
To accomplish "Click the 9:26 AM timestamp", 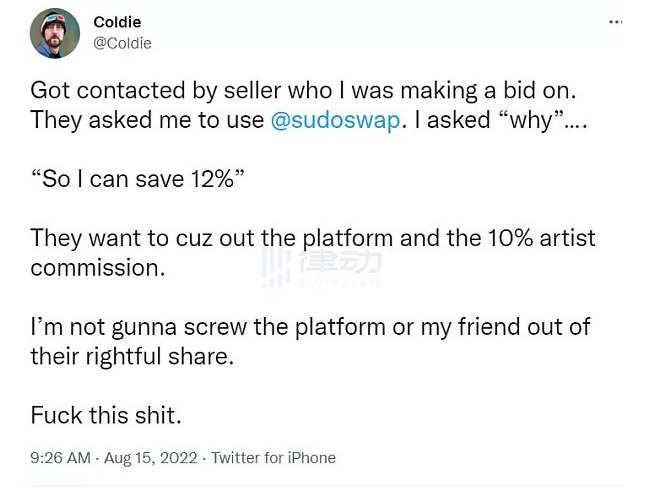I will click(60, 458).
